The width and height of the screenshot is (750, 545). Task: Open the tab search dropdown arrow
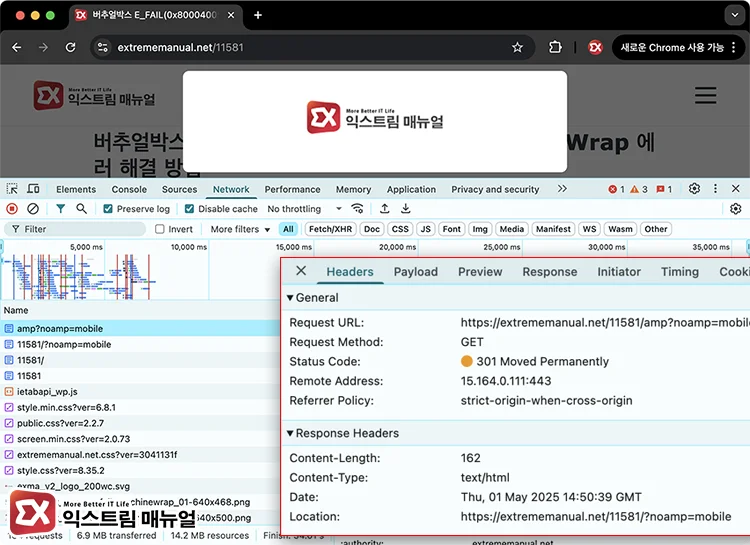(735, 15)
